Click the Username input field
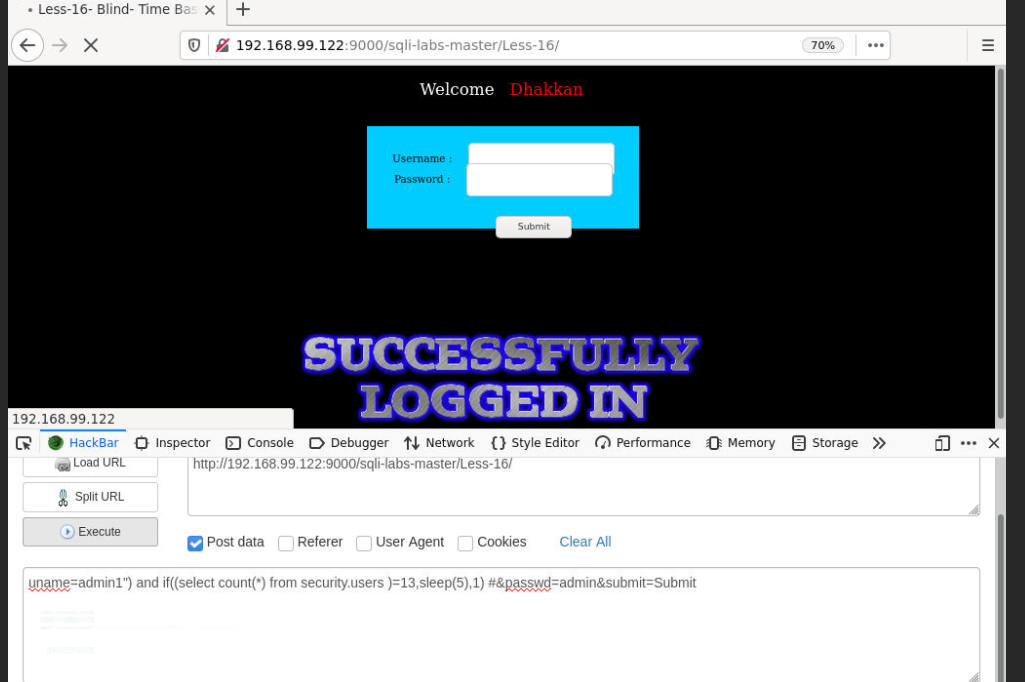This screenshot has height=682, width=1025. (541, 154)
